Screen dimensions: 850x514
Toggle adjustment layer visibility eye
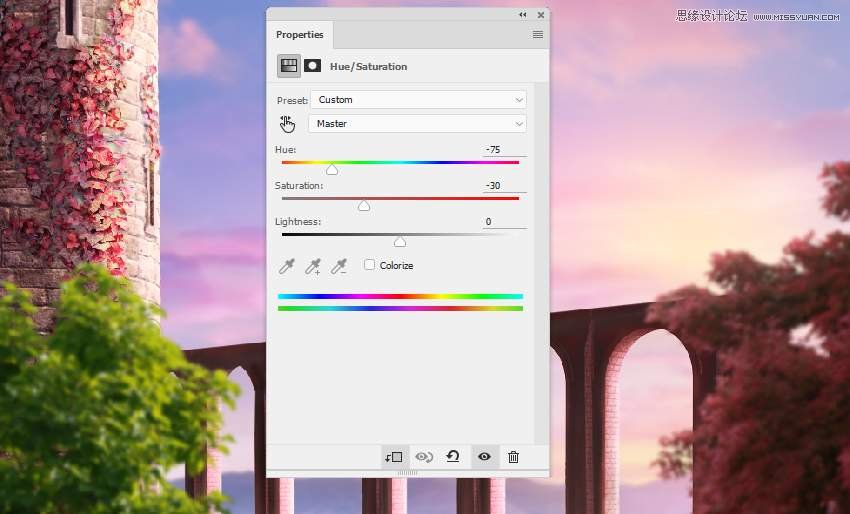484,457
